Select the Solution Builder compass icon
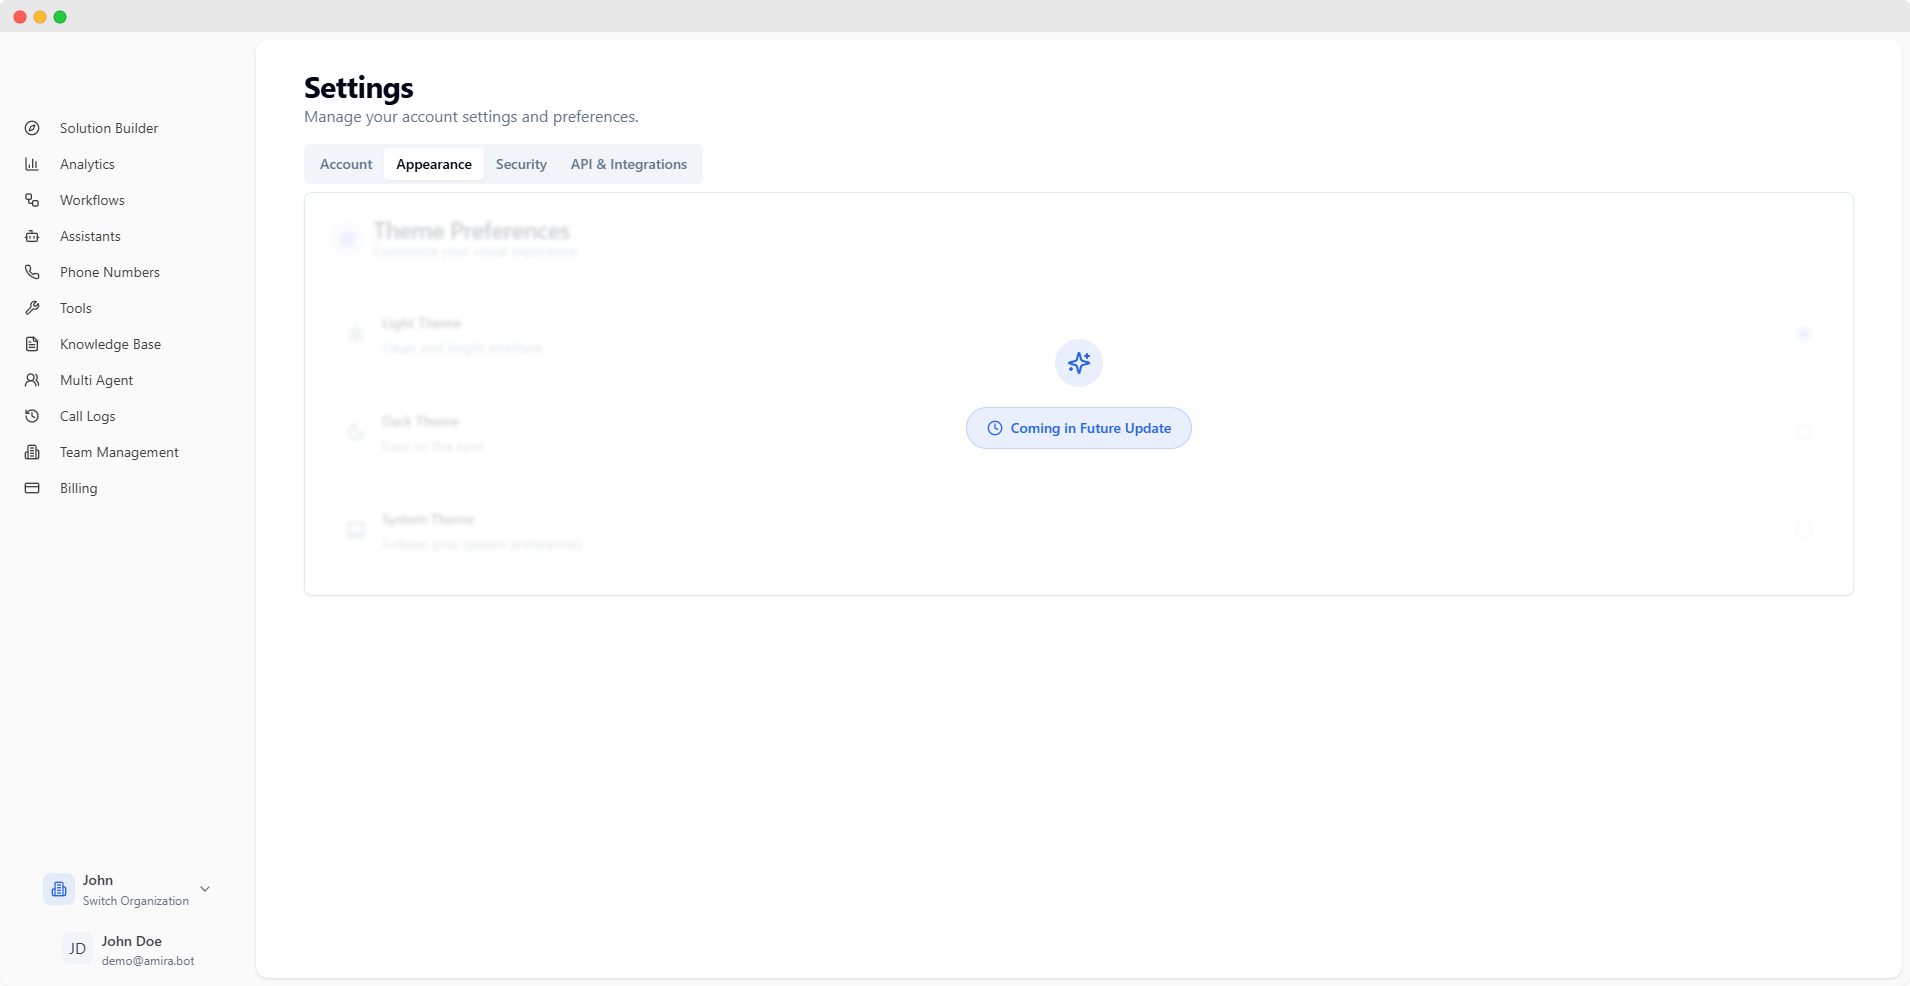 33,128
